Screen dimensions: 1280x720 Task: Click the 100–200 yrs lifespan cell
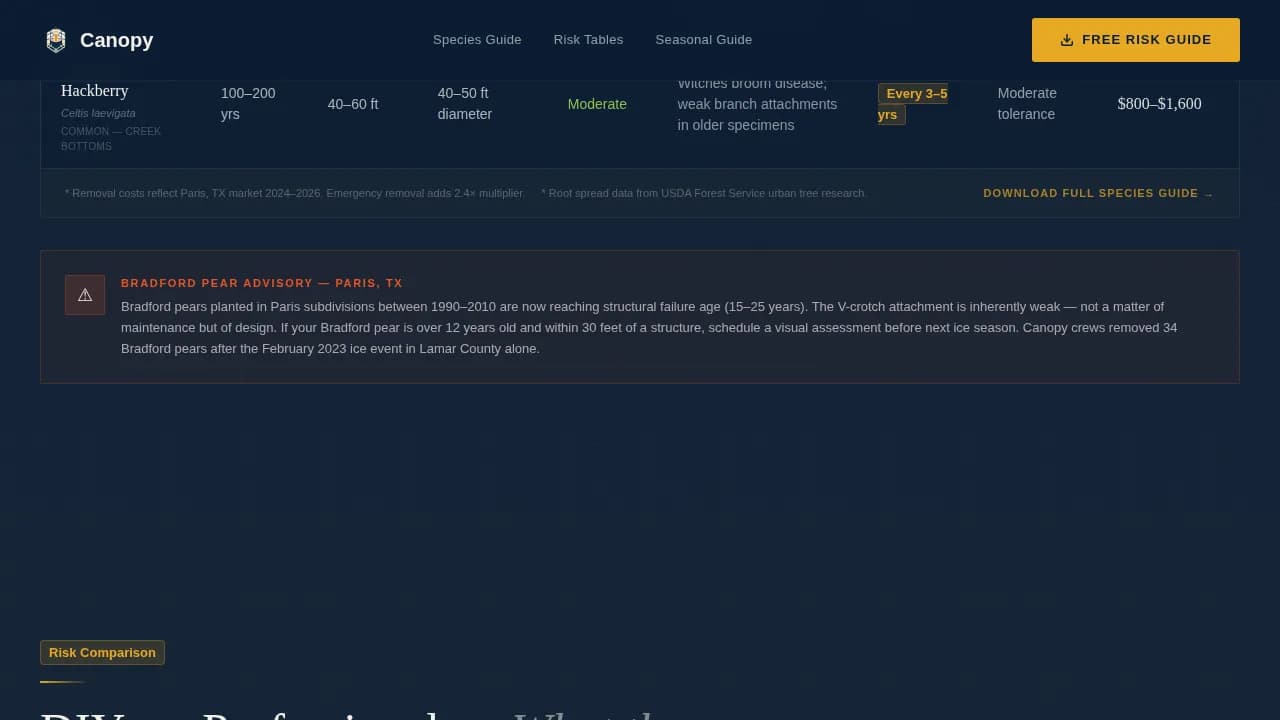pos(248,104)
